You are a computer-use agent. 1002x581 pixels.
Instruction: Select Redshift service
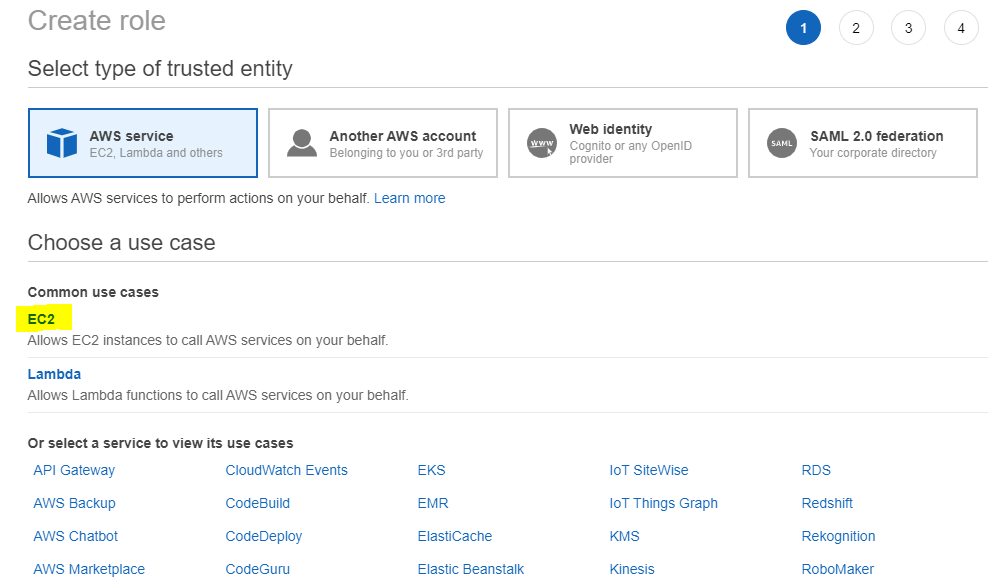click(x=827, y=503)
